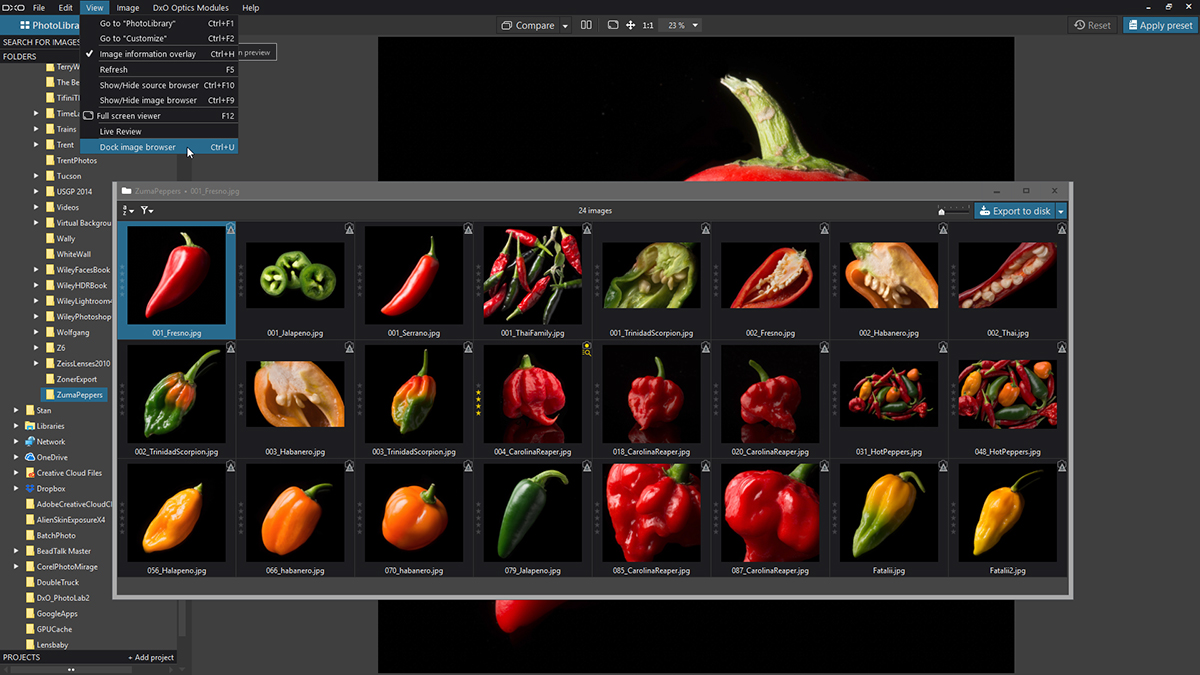Screen dimensions: 1200x675
Task: Expand the Videos folder
Action: click(x=36, y=207)
